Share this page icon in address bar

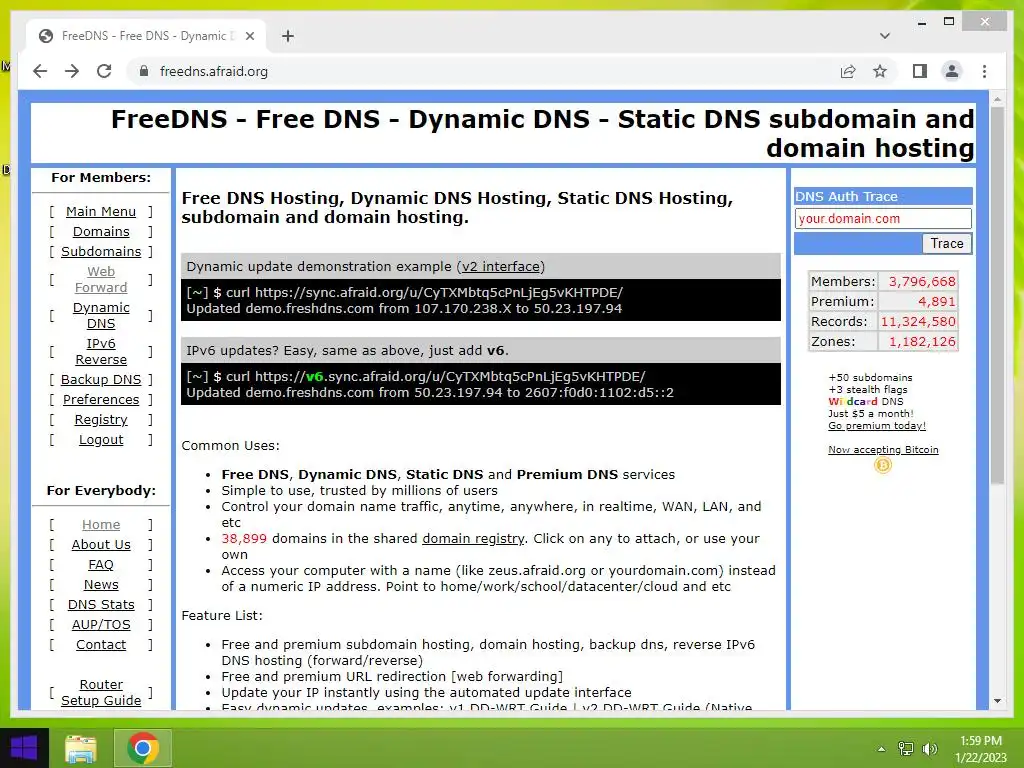pyautogui.click(x=848, y=71)
